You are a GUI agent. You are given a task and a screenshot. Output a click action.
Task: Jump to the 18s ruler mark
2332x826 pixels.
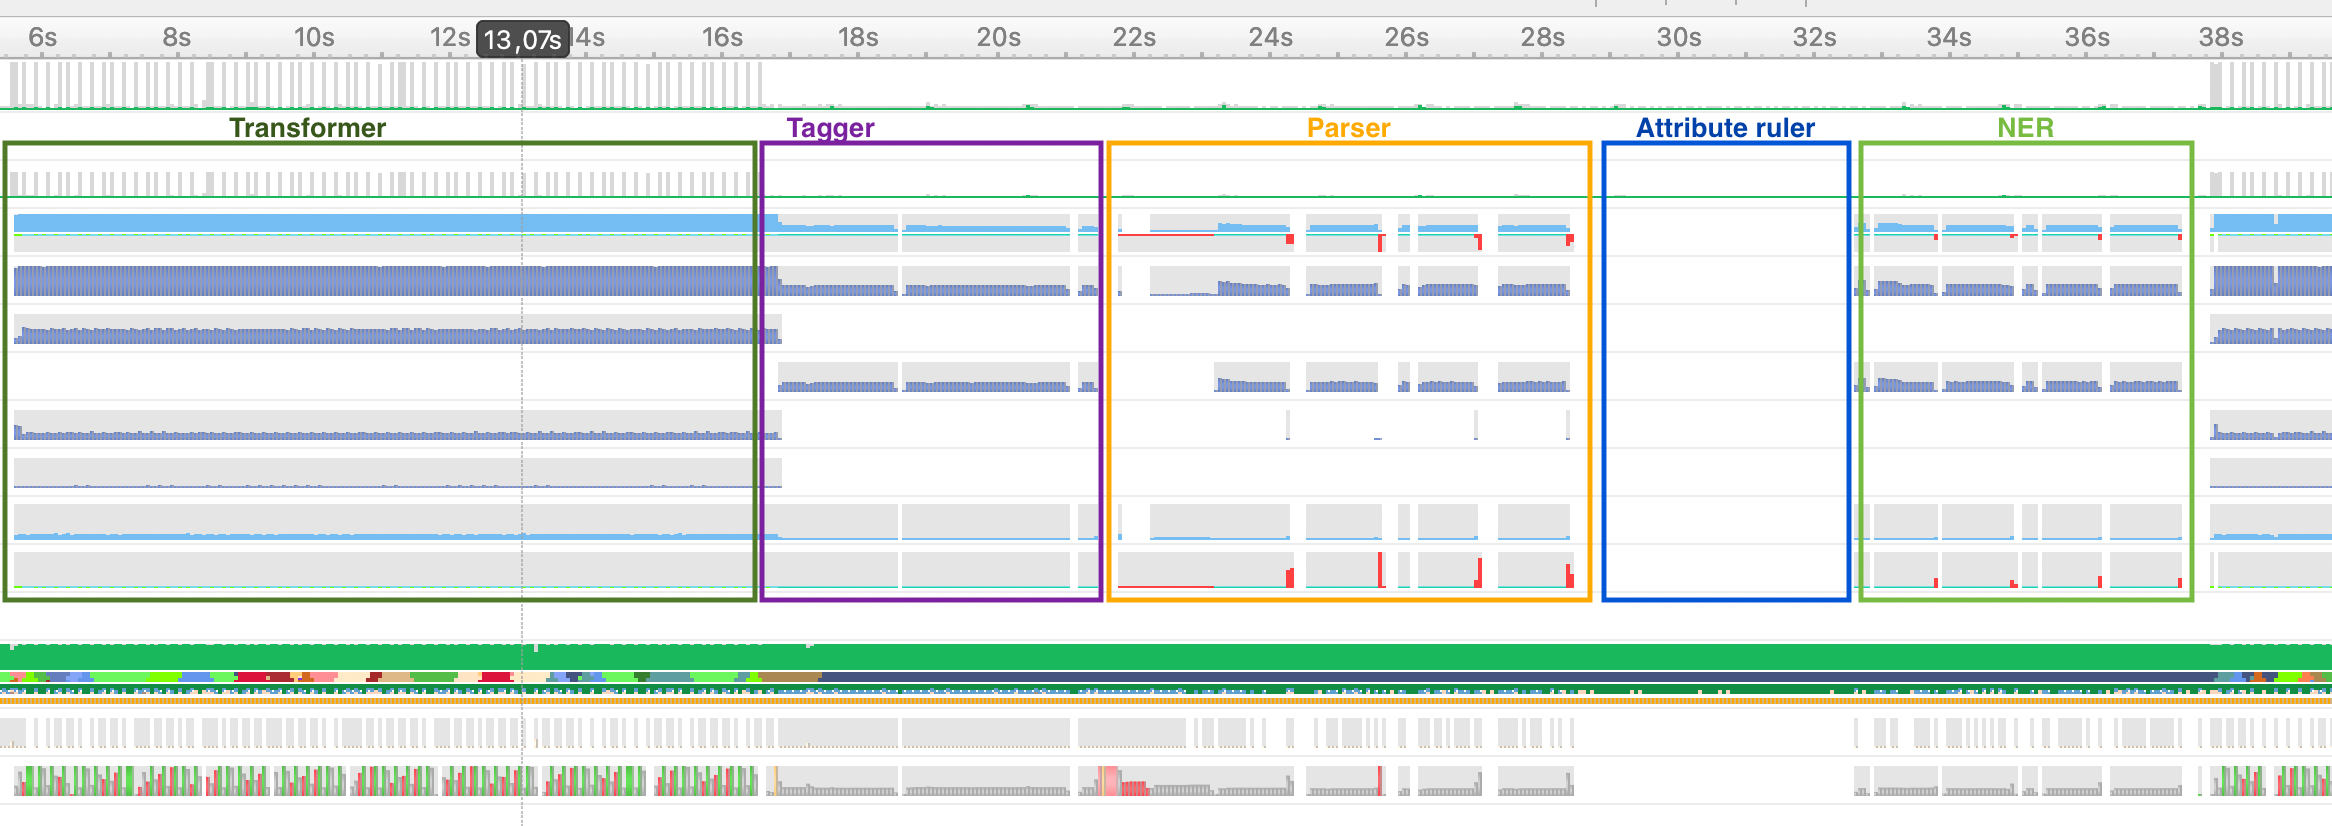(x=858, y=38)
